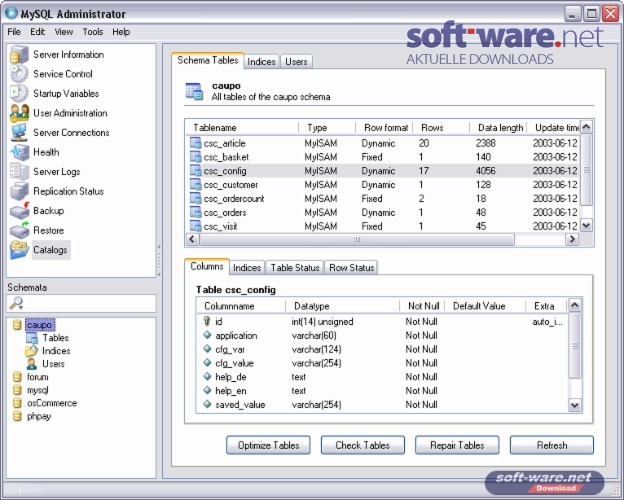
Task: Click the table icon beside csc_basket
Action: pyautogui.click(x=195, y=157)
